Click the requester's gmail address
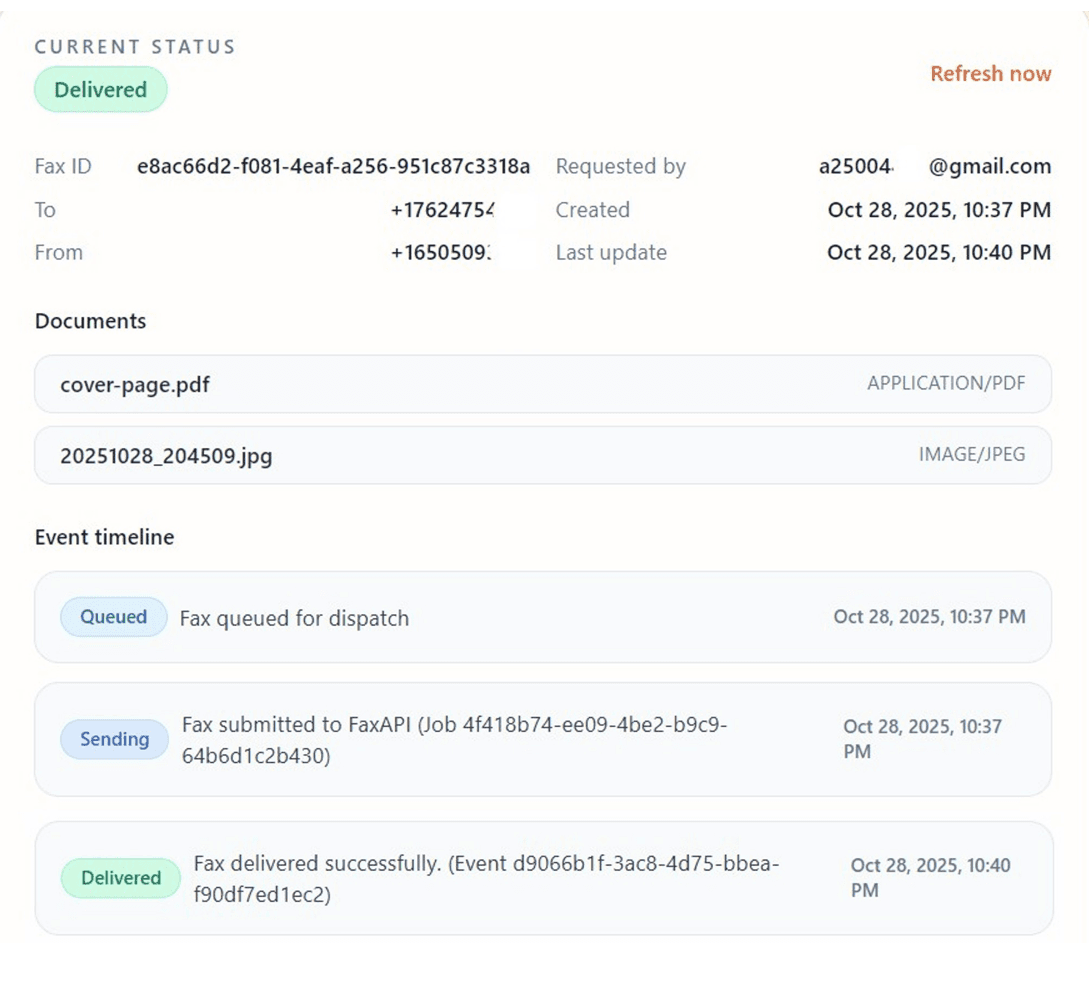The image size is (1089, 982). point(934,167)
